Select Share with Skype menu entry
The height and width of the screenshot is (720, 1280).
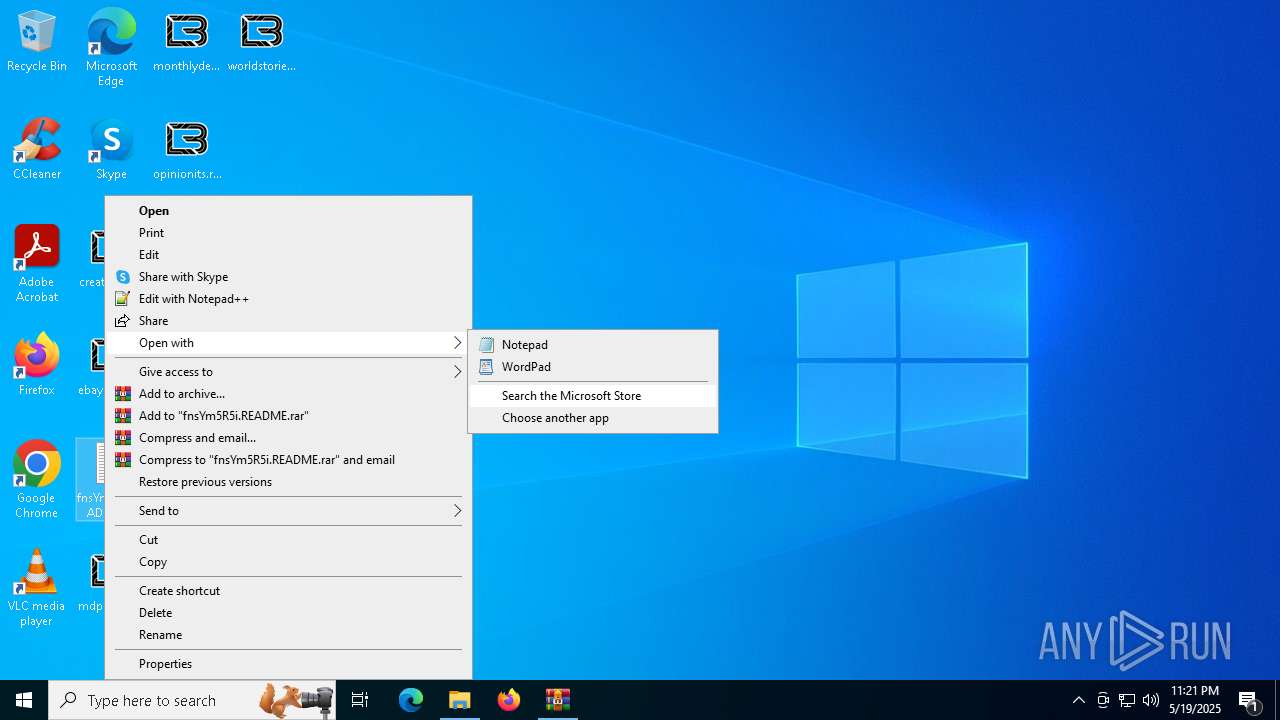point(288,277)
